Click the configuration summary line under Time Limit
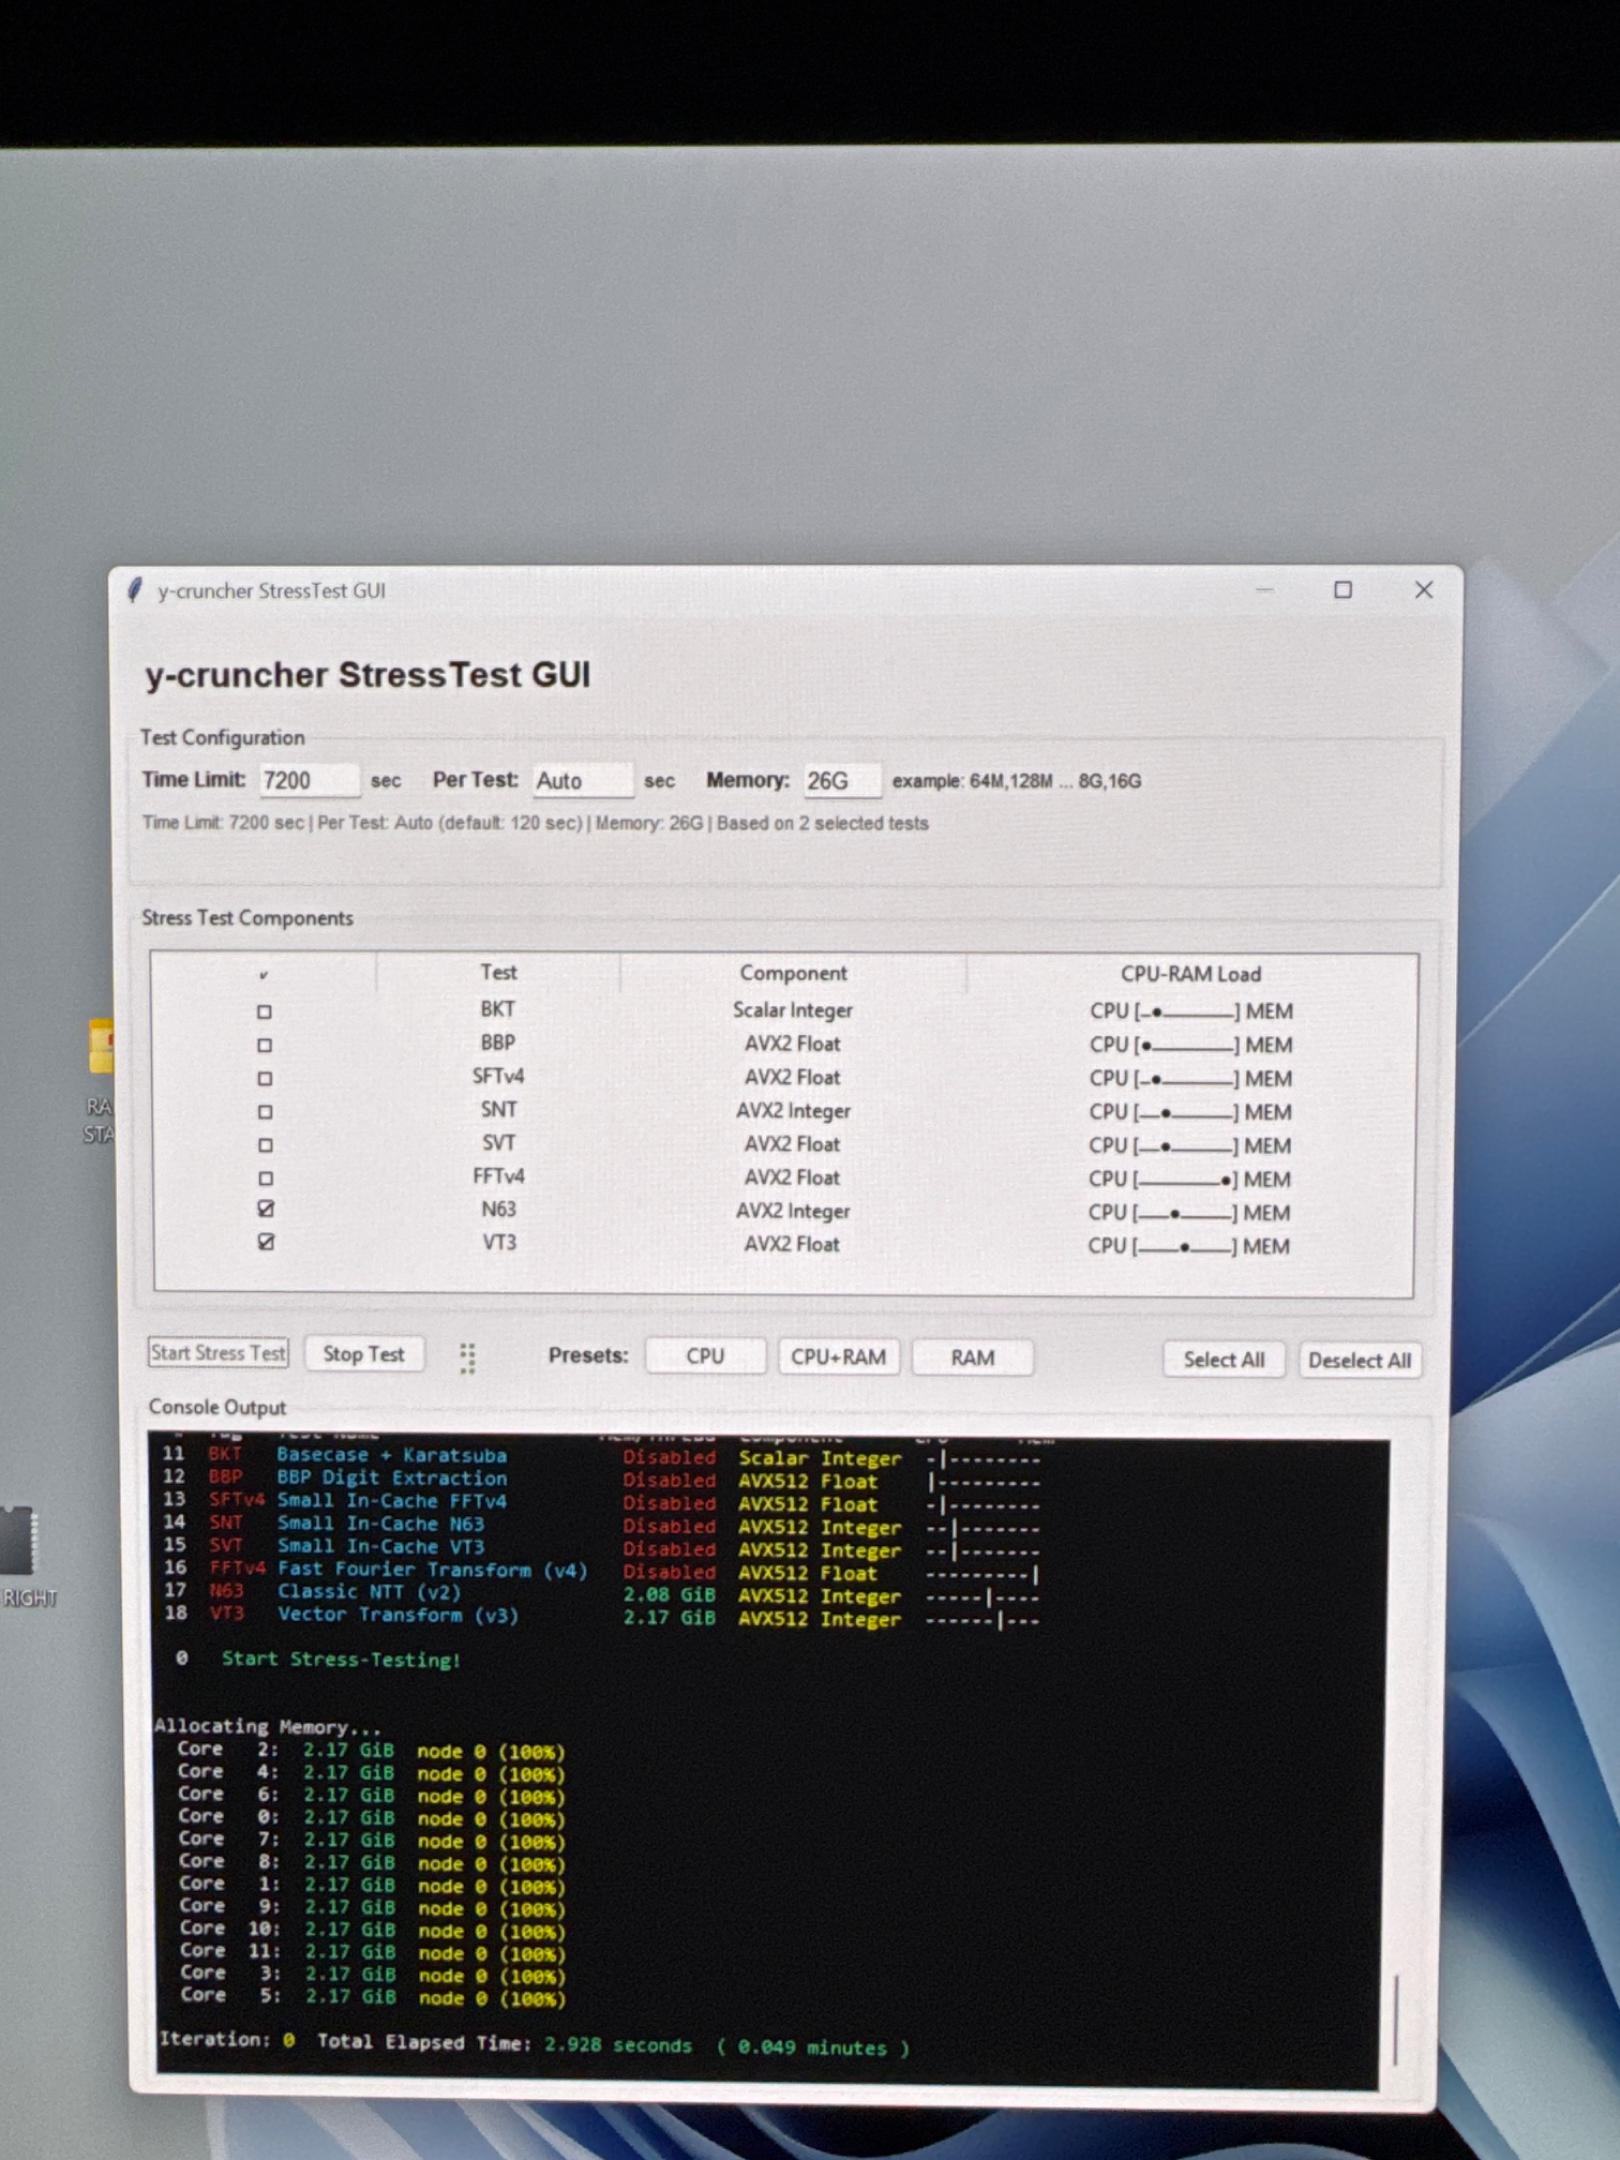The image size is (1620, 2160). pyautogui.click(x=535, y=823)
